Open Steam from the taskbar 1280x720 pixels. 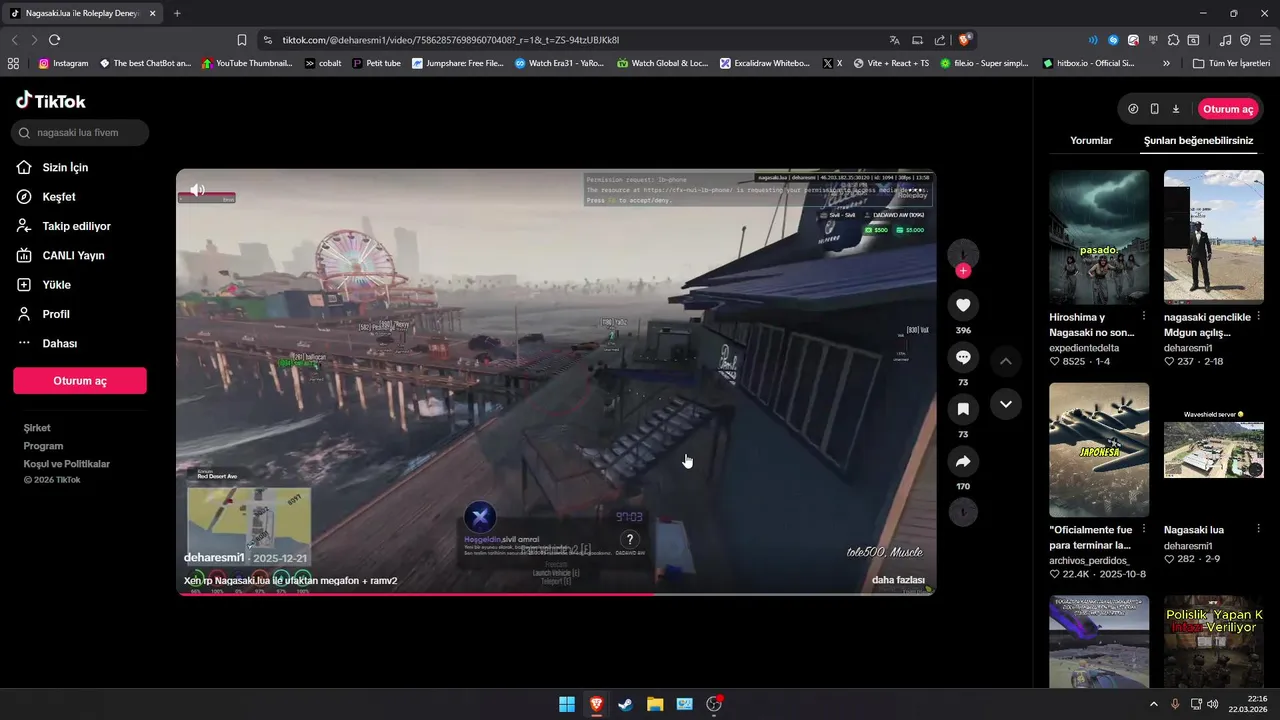tap(625, 704)
